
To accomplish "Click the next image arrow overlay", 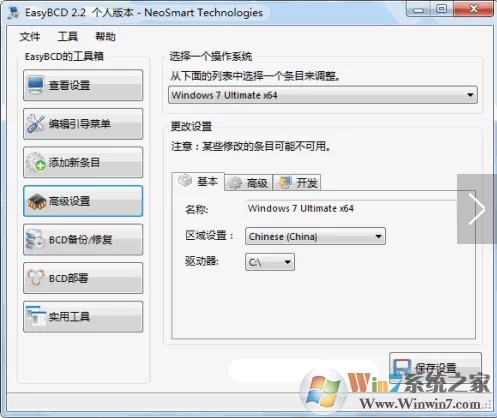I will click(477, 209).
